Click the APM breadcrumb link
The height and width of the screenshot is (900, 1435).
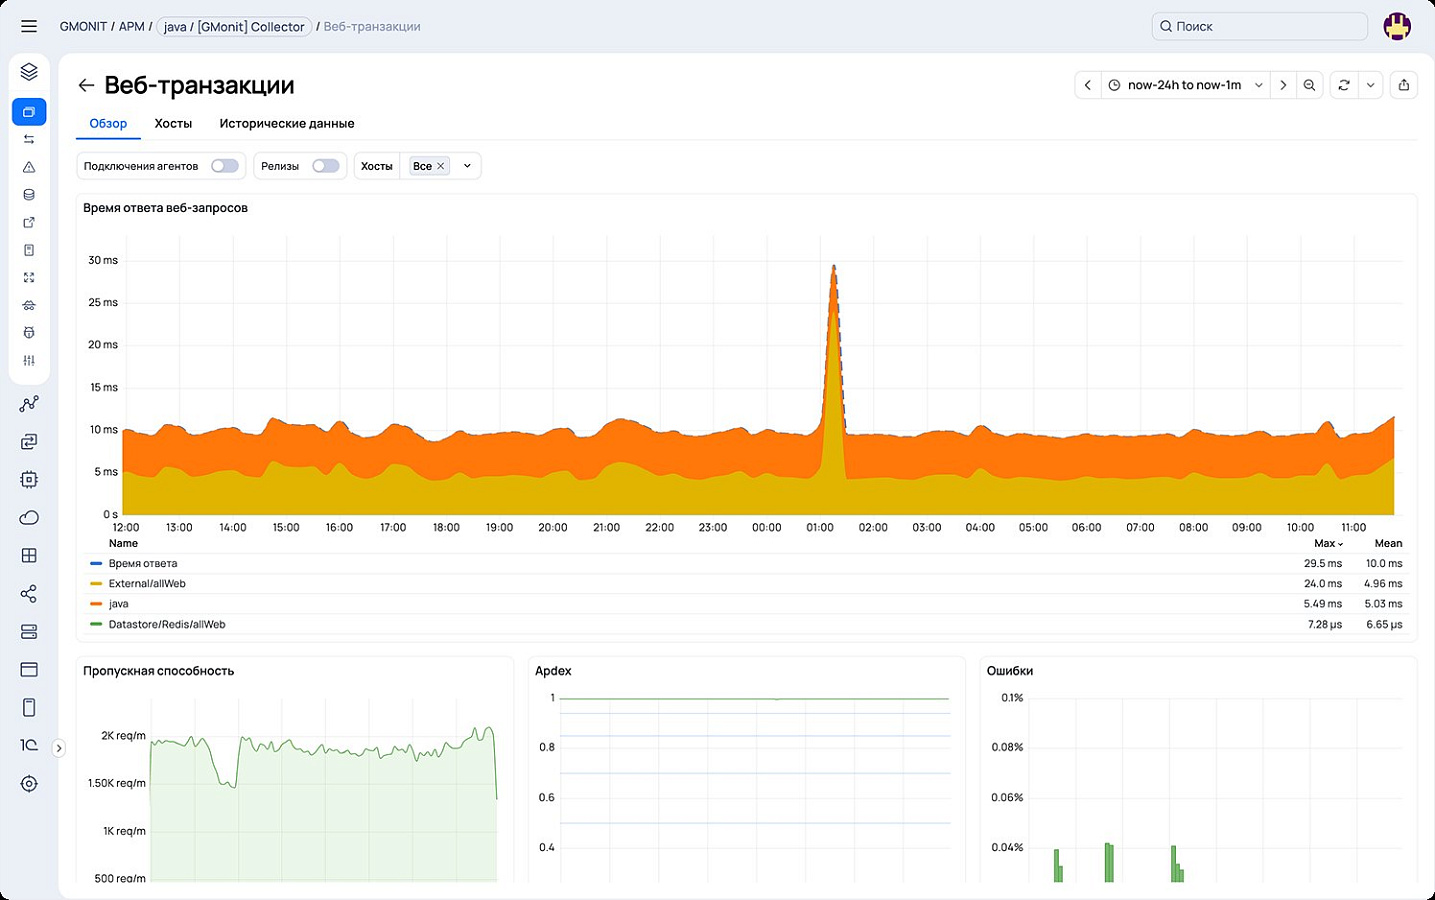pyautogui.click(x=132, y=27)
